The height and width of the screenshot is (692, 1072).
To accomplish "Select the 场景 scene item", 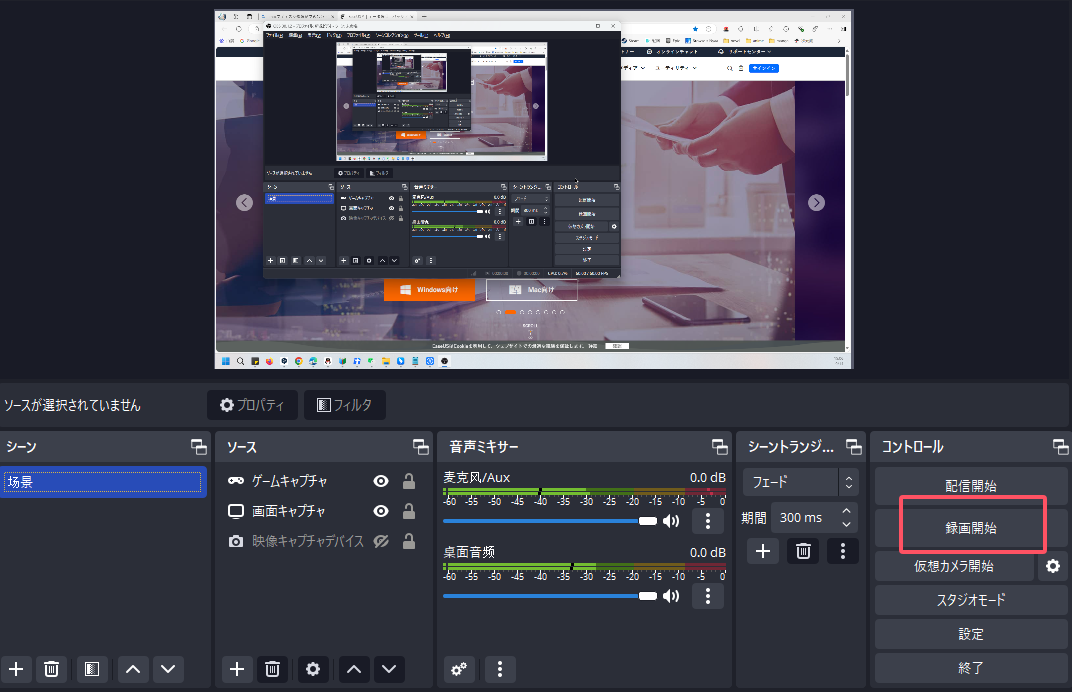I will click(103, 482).
